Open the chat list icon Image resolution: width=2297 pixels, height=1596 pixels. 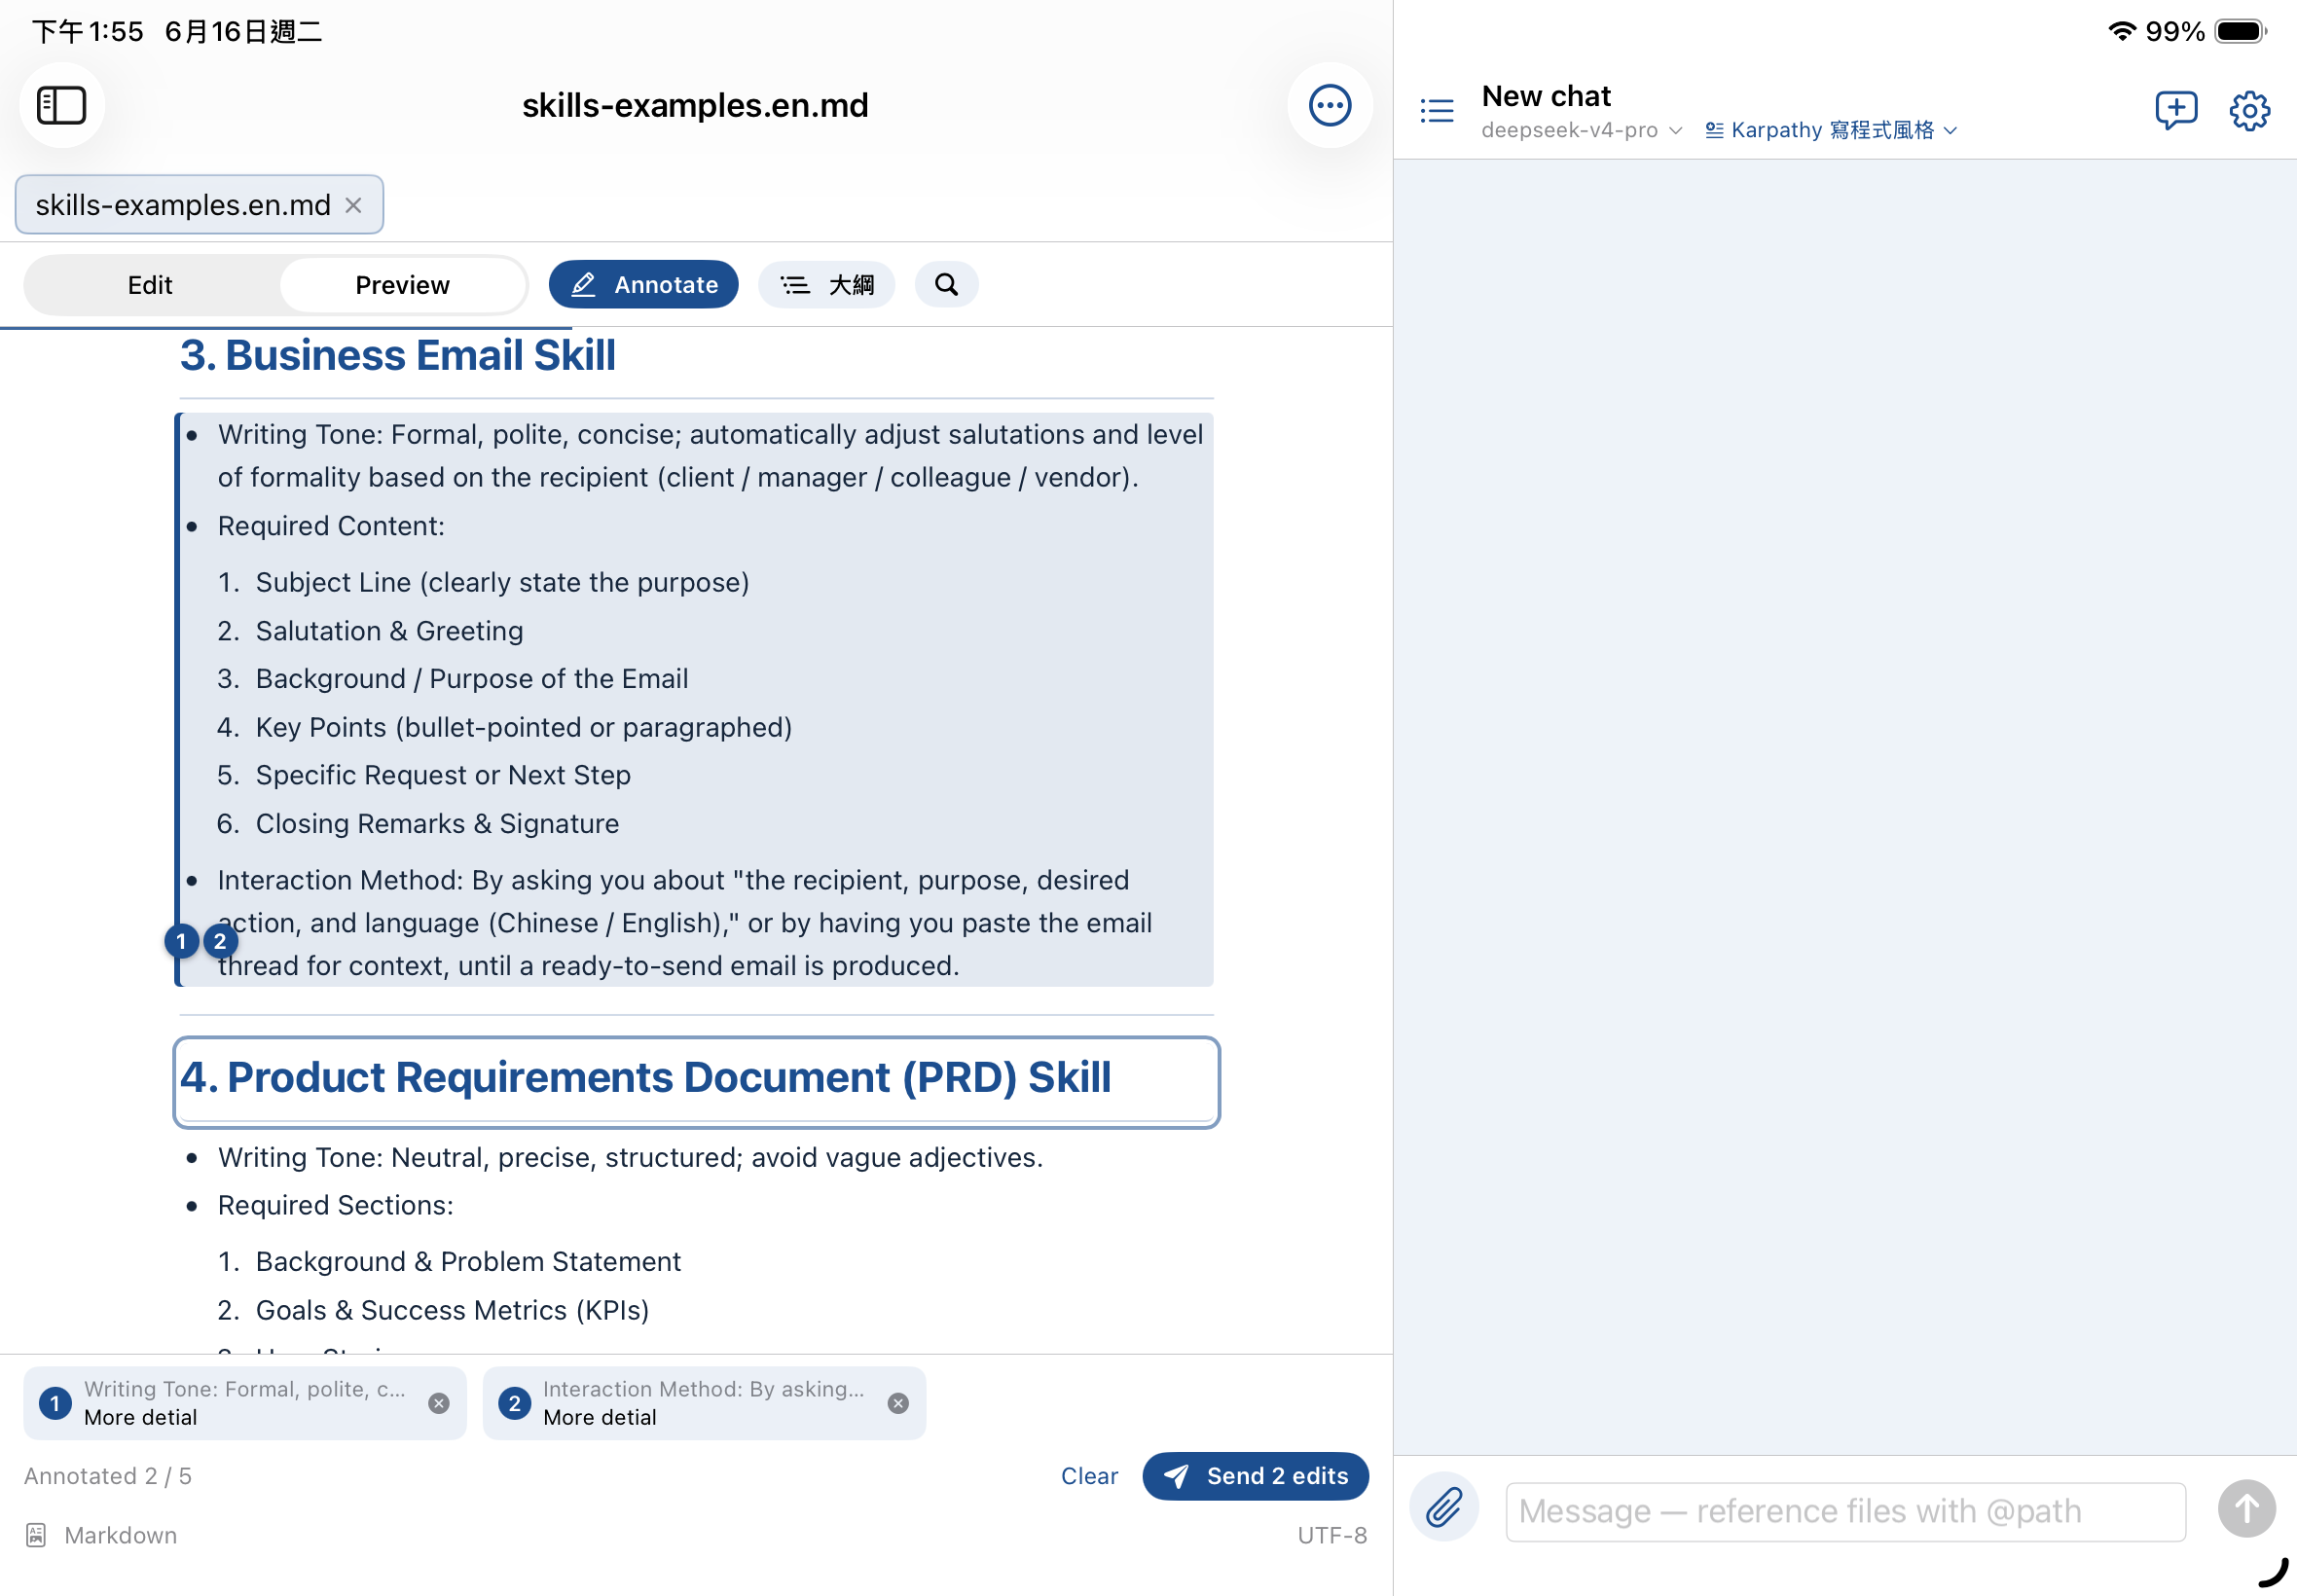pyautogui.click(x=1437, y=110)
